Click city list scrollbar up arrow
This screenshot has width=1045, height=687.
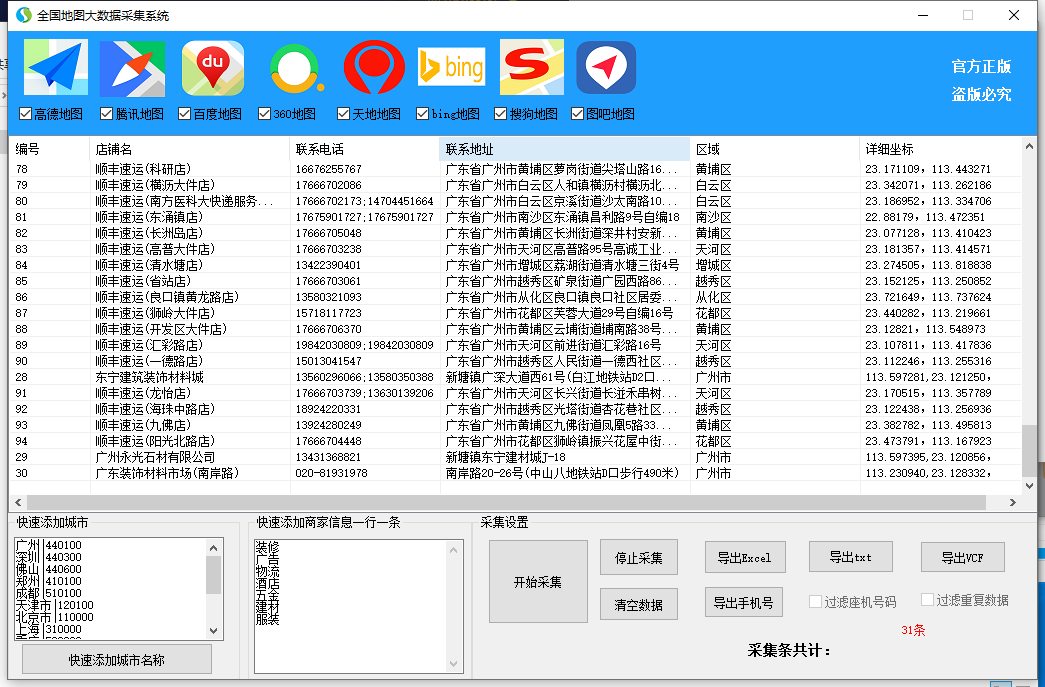coord(213,548)
